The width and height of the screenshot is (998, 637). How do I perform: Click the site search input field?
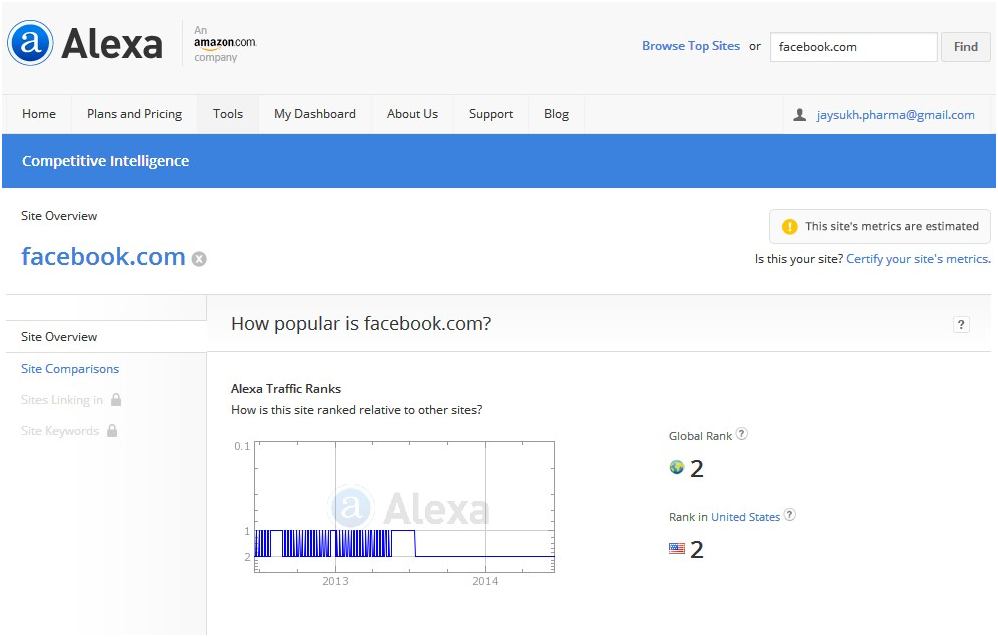click(853, 47)
